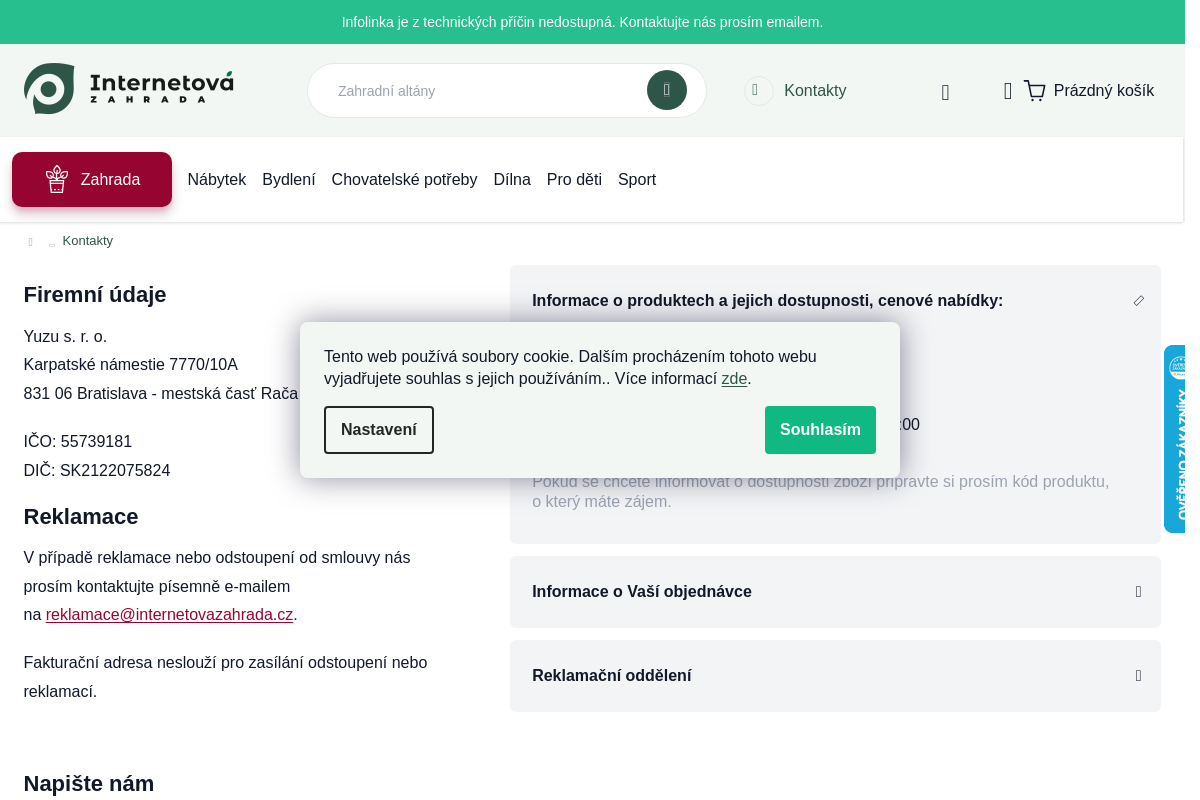This screenshot has height=800, width=1200.
Task: Click the Karpatské námestie 7770/10A address
Action: coord(131,365)
